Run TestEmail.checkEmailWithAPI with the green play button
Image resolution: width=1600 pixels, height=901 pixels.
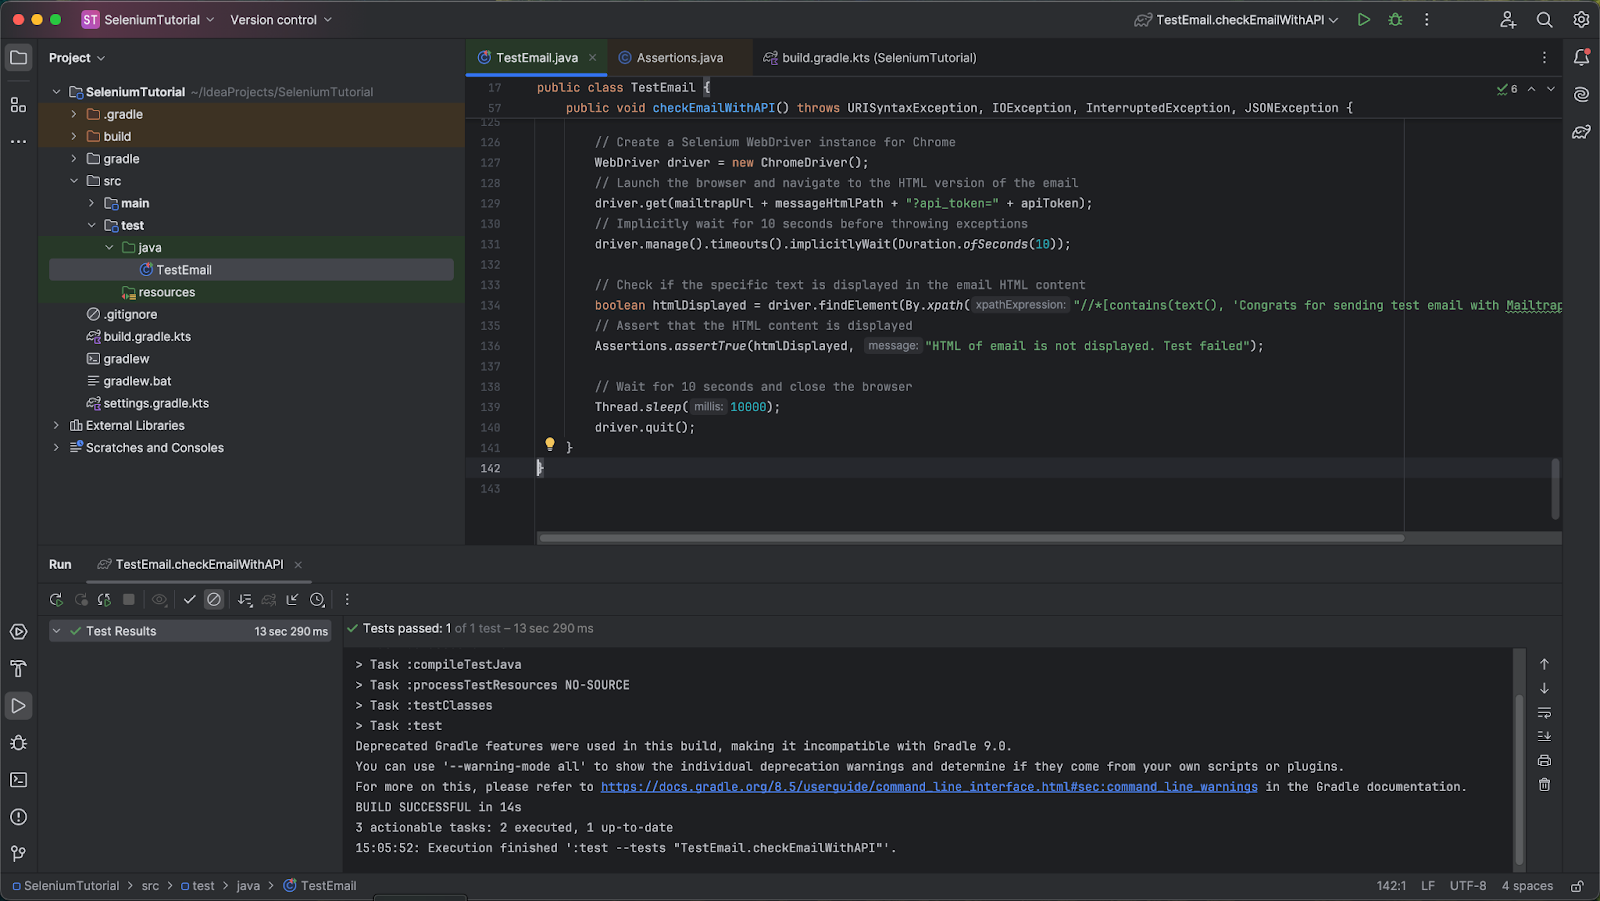click(x=1363, y=20)
